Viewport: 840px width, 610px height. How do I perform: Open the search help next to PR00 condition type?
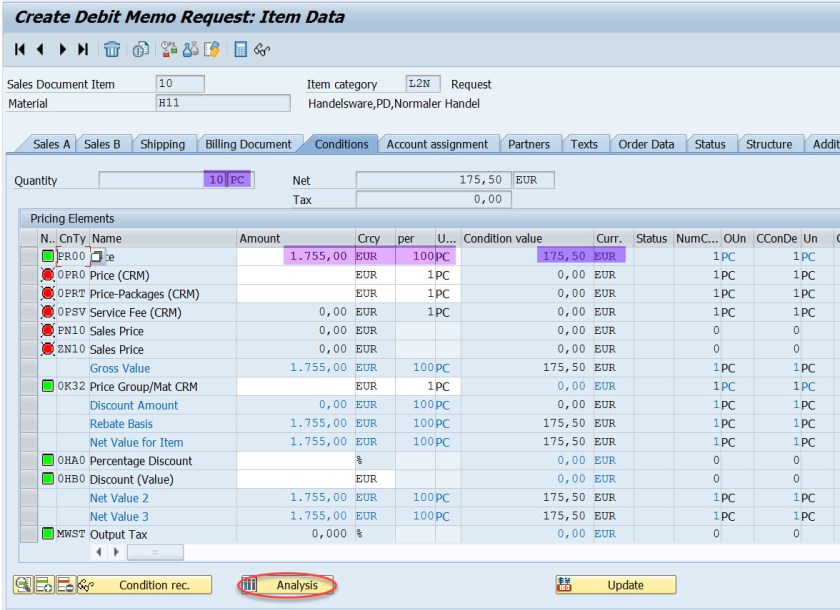(97, 257)
